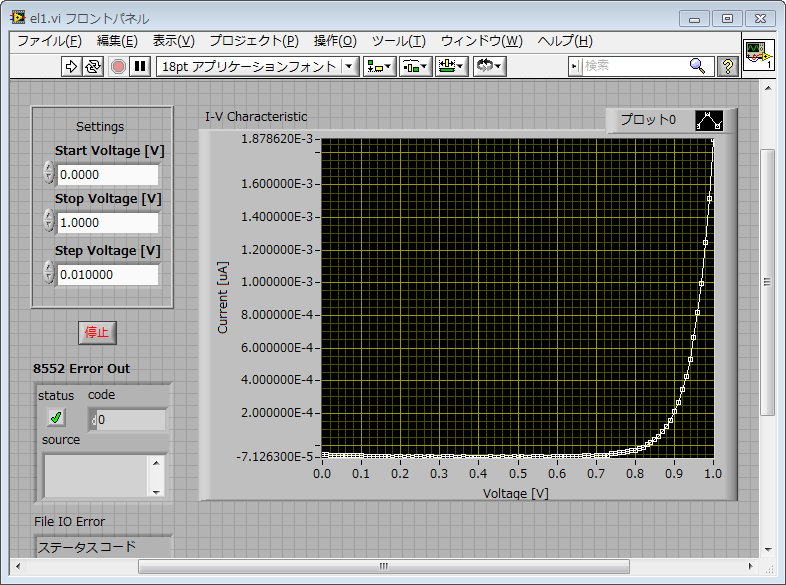Open the ファイル(F) menu
Viewport: 786px width, 585px height.
click(49, 41)
